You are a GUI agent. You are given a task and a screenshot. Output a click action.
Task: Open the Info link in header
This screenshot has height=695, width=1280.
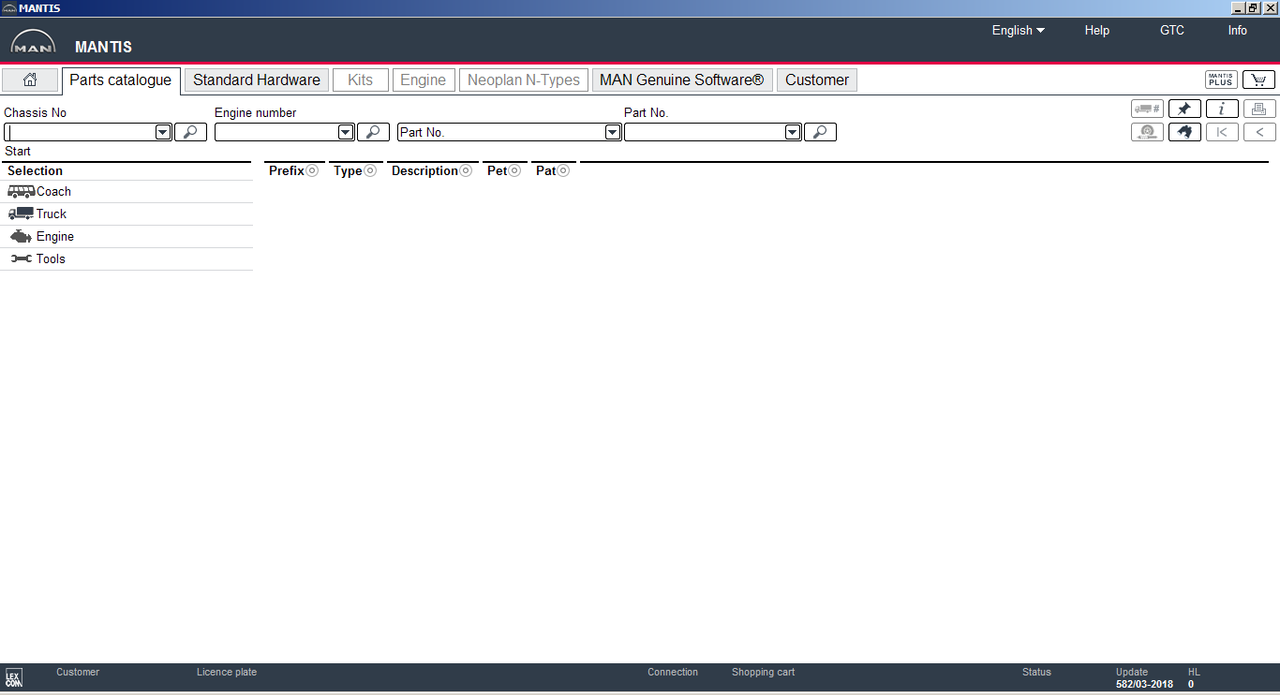1238,30
